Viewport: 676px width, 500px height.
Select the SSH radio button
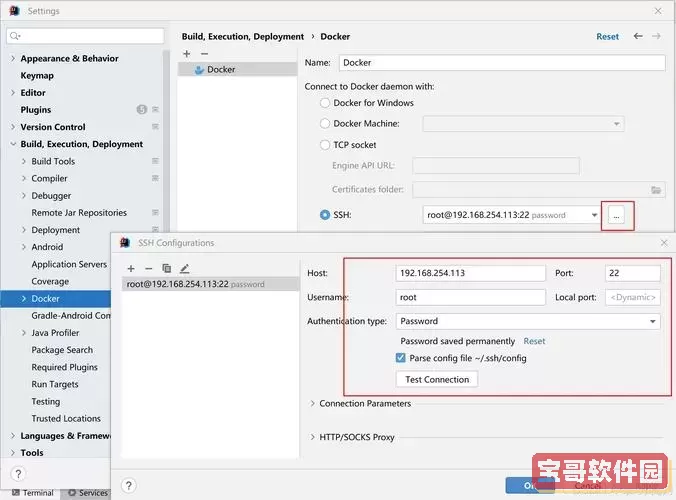click(x=325, y=215)
